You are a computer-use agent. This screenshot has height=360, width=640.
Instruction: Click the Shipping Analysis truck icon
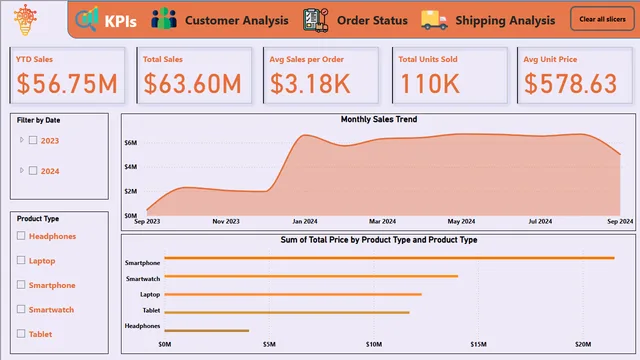434,20
